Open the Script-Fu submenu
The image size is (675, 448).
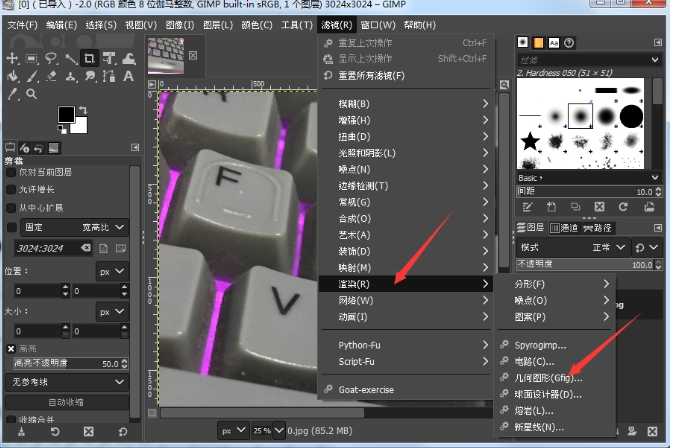coord(406,361)
